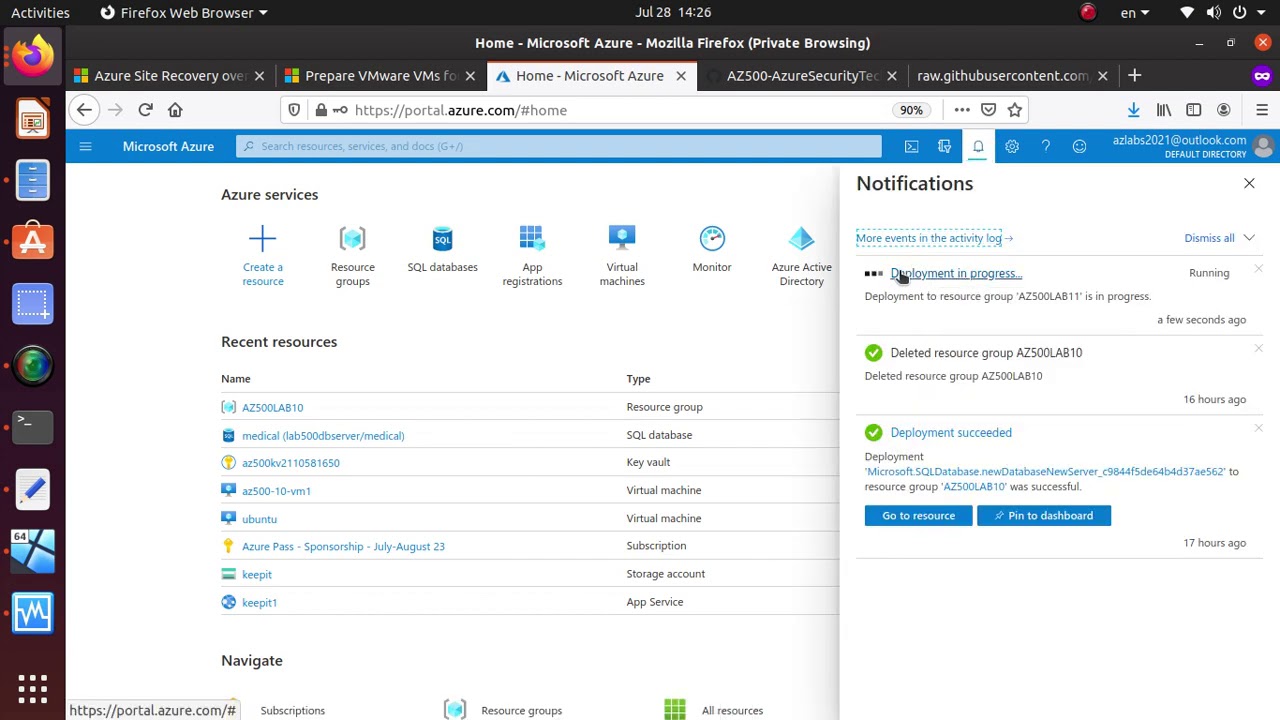The width and height of the screenshot is (1280, 720).
Task: Open medical SQL database resource
Action: [323, 436]
